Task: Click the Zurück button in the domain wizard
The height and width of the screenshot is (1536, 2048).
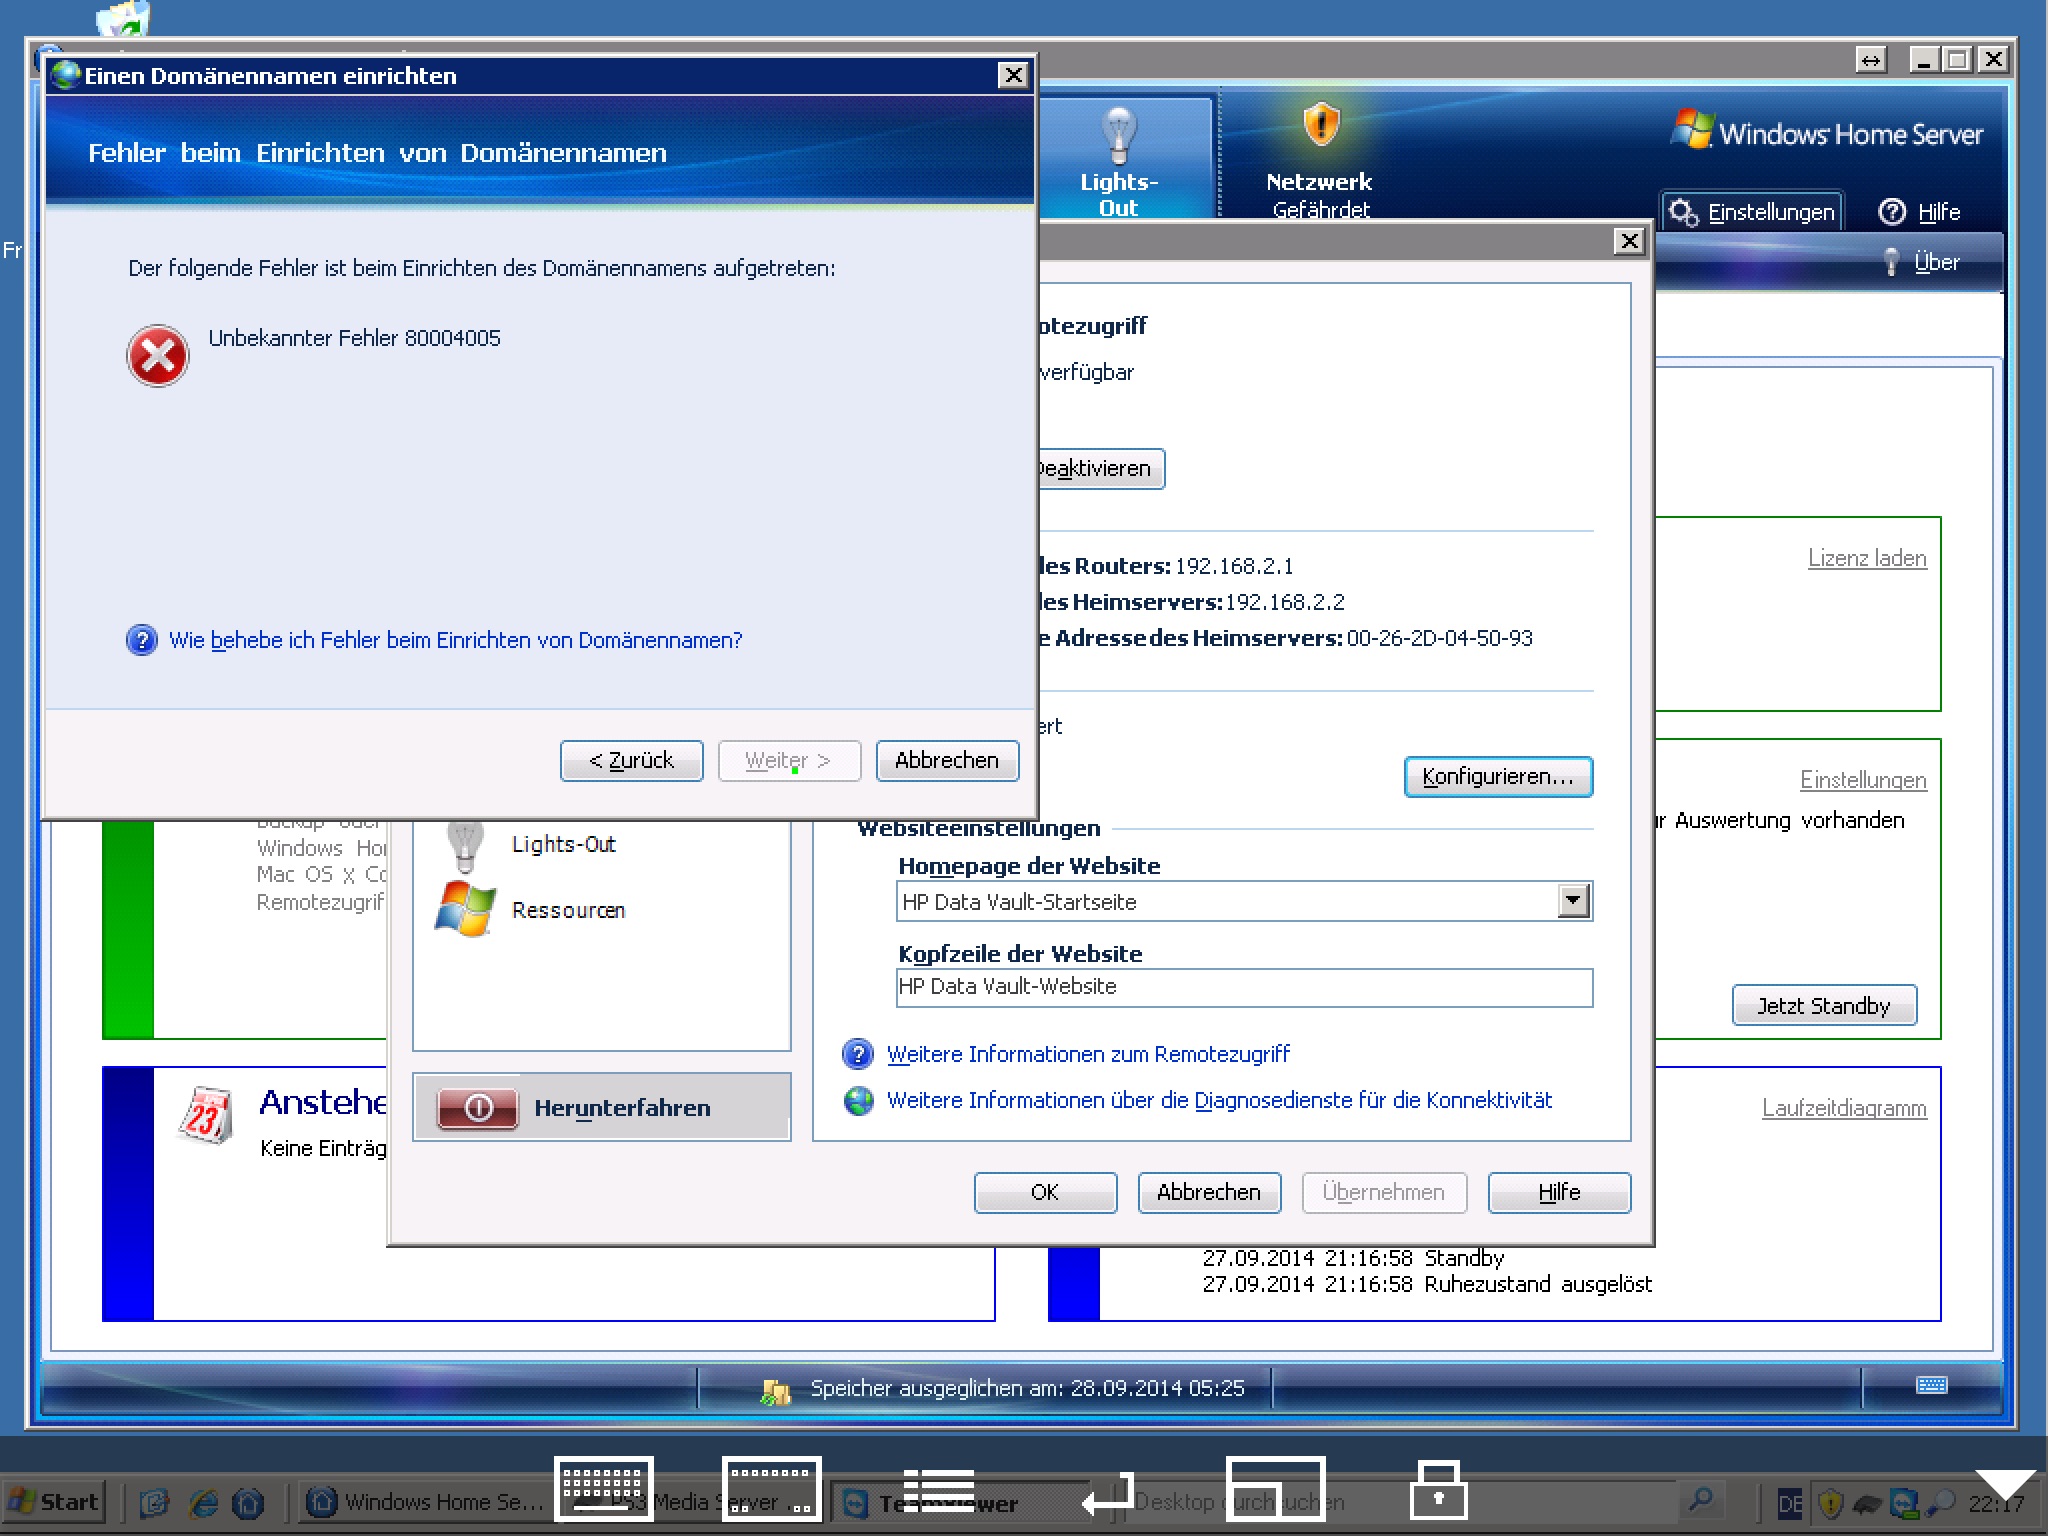Action: (631, 760)
